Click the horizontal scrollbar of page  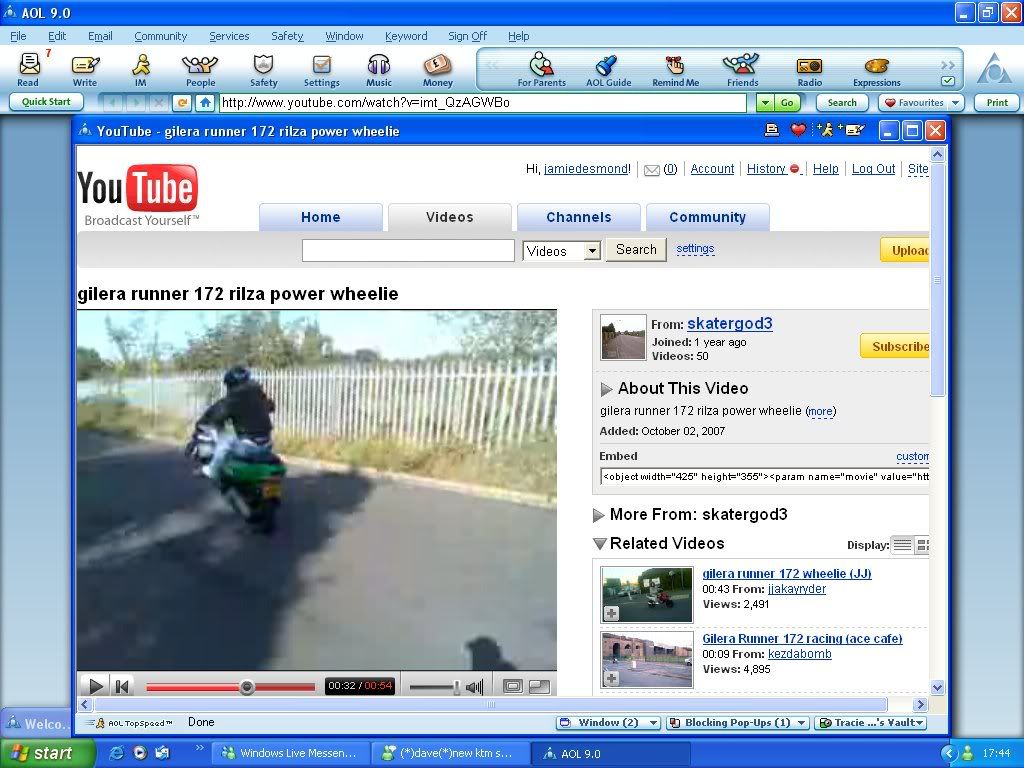[x=490, y=705]
